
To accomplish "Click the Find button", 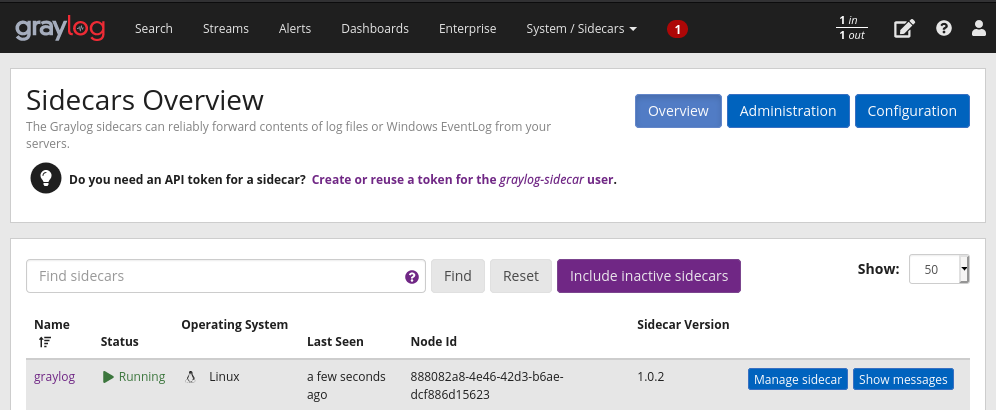I will 457,276.
